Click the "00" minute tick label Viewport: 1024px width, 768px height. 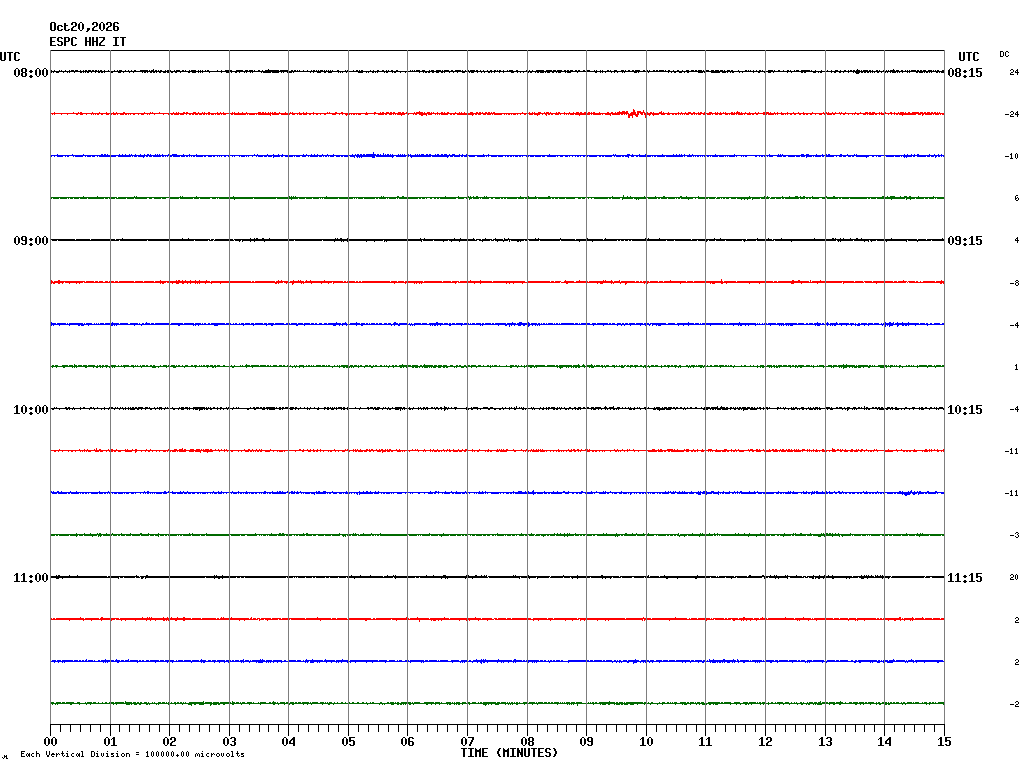(50, 742)
